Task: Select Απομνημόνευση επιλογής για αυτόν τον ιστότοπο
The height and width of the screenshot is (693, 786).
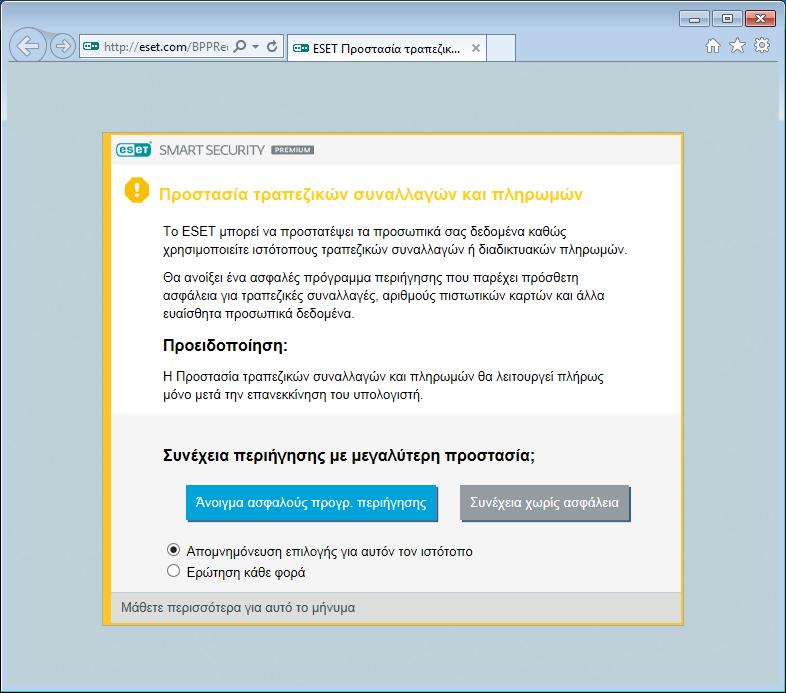Action: (173, 550)
